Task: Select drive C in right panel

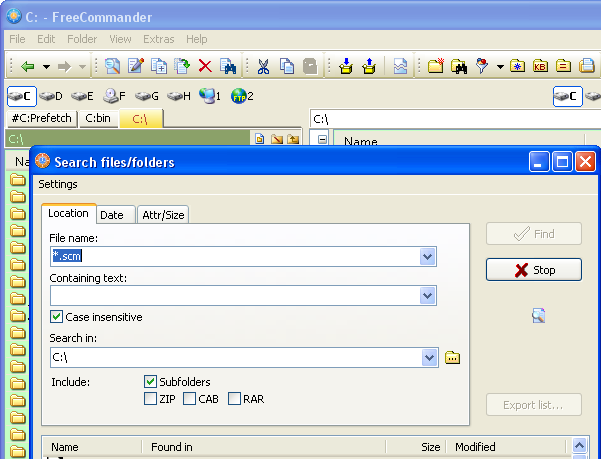Action: click(568, 96)
